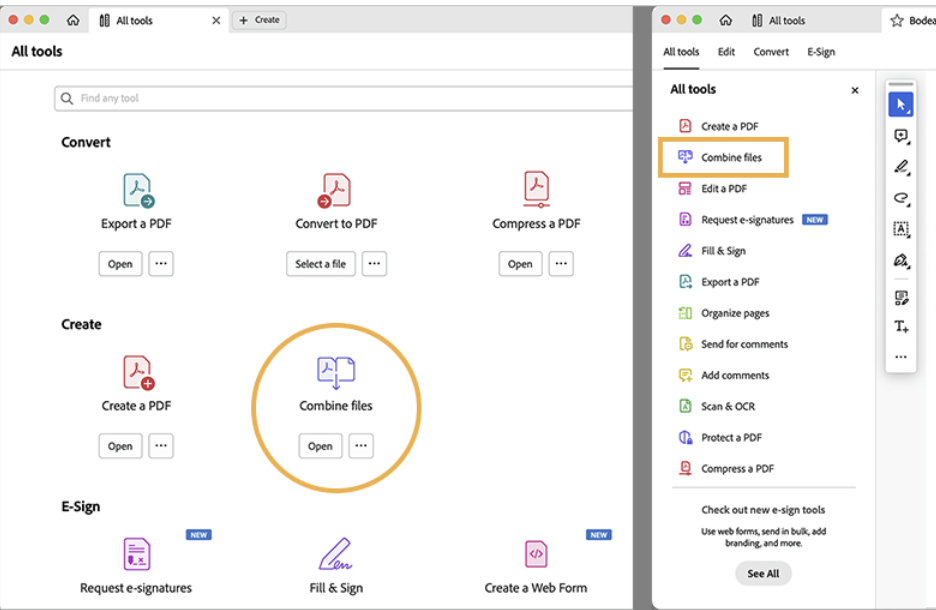
Task: Choose Export a PDF in side panel list
Action: (x=719, y=282)
